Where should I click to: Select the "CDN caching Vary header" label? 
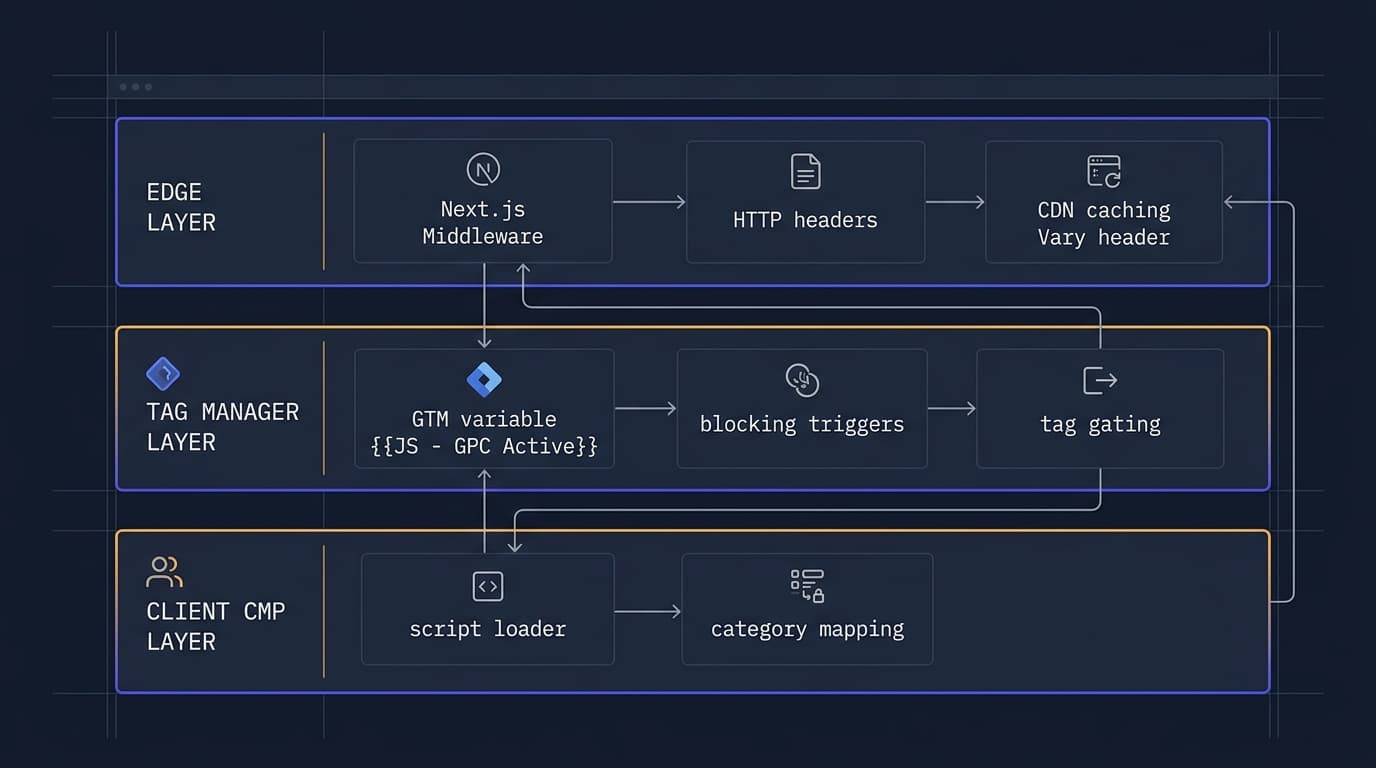pyautogui.click(x=1104, y=223)
